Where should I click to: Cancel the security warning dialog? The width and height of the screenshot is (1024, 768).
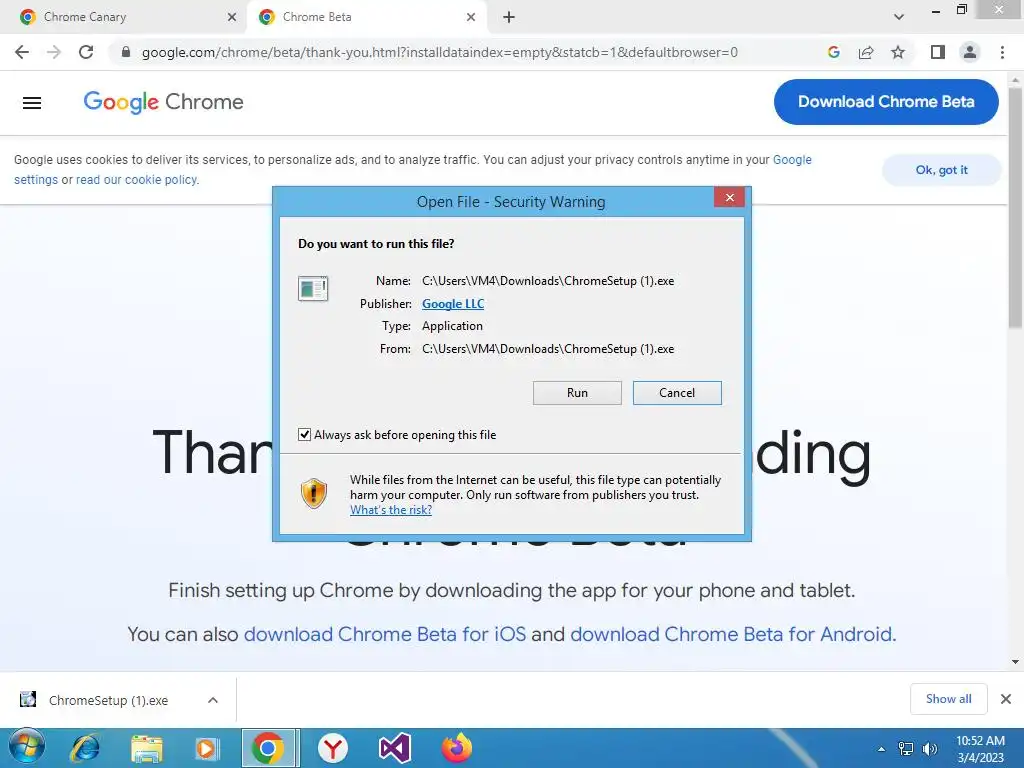677,392
